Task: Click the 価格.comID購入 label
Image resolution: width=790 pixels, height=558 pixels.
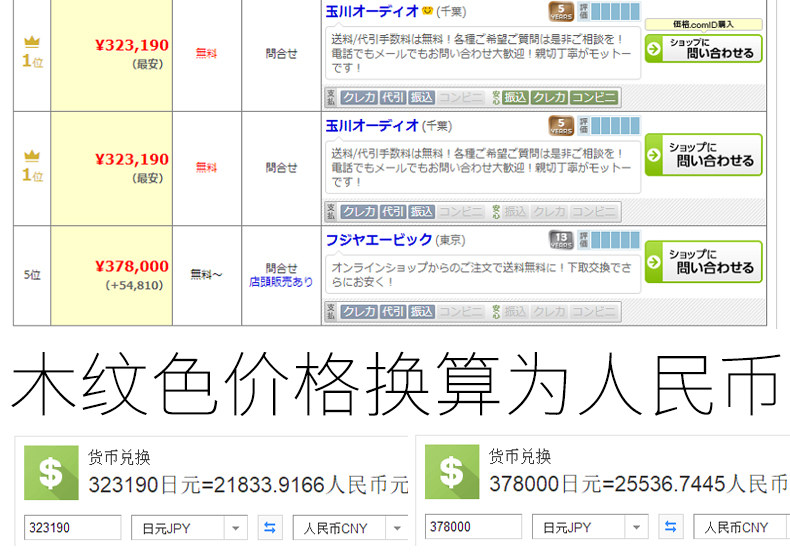Action: 703,24
